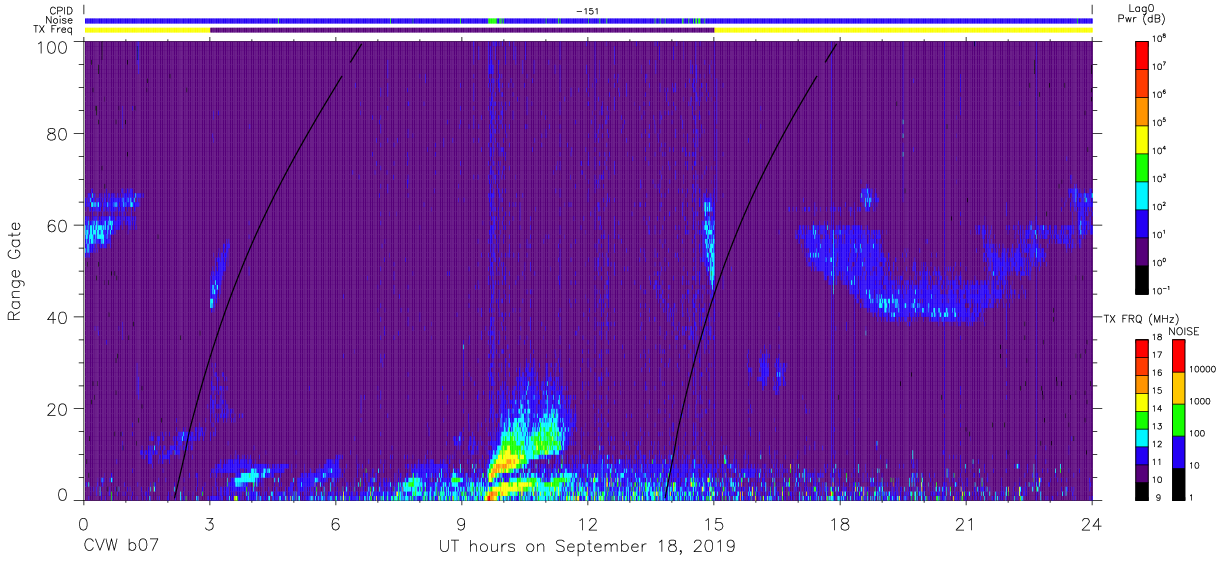The image size is (1228, 567).
Task: Click the 'Range Gate' y-axis title
Action: (x=15, y=271)
